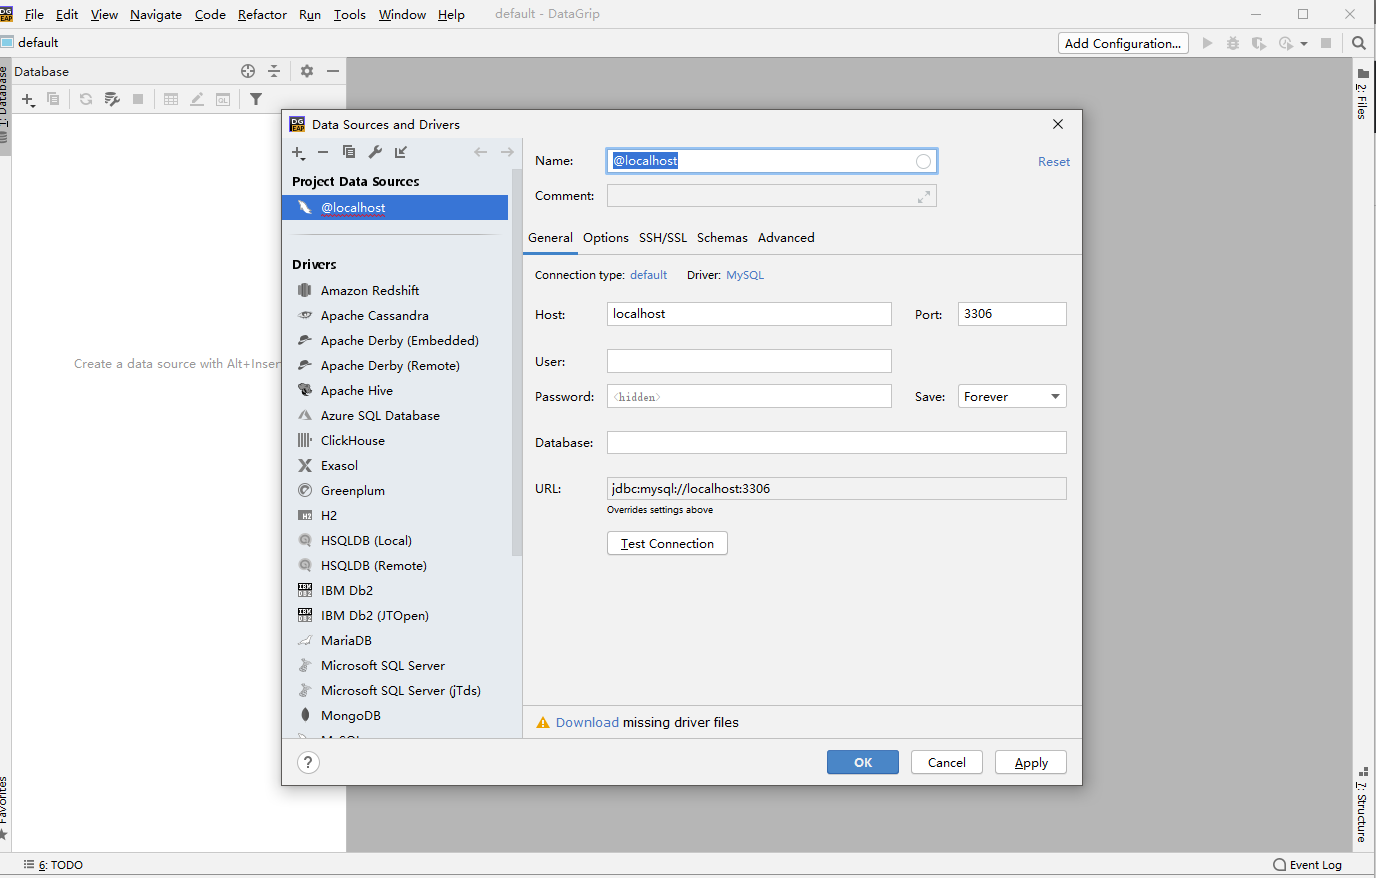
Task: Open the TODO tool window tab
Action: coord(54,865)
